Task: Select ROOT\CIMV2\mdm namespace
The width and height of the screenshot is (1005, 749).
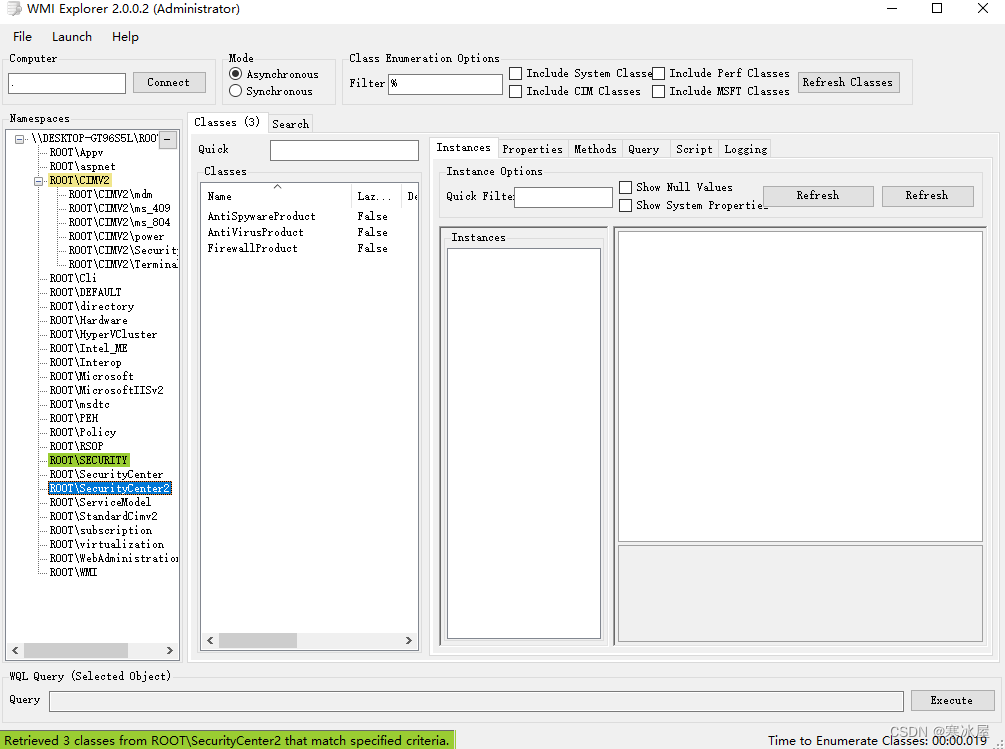Action: click(110, 194)
